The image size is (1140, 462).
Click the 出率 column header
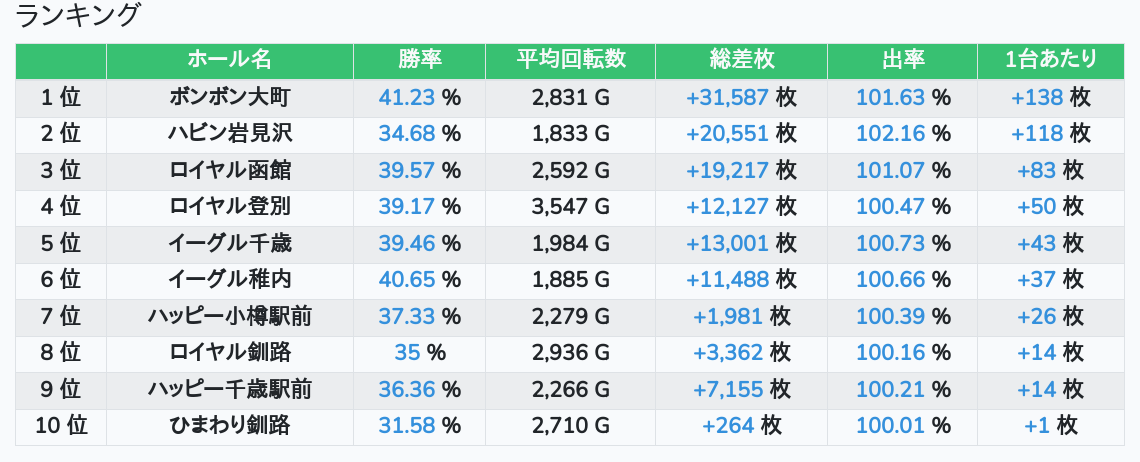coord(902,60)
